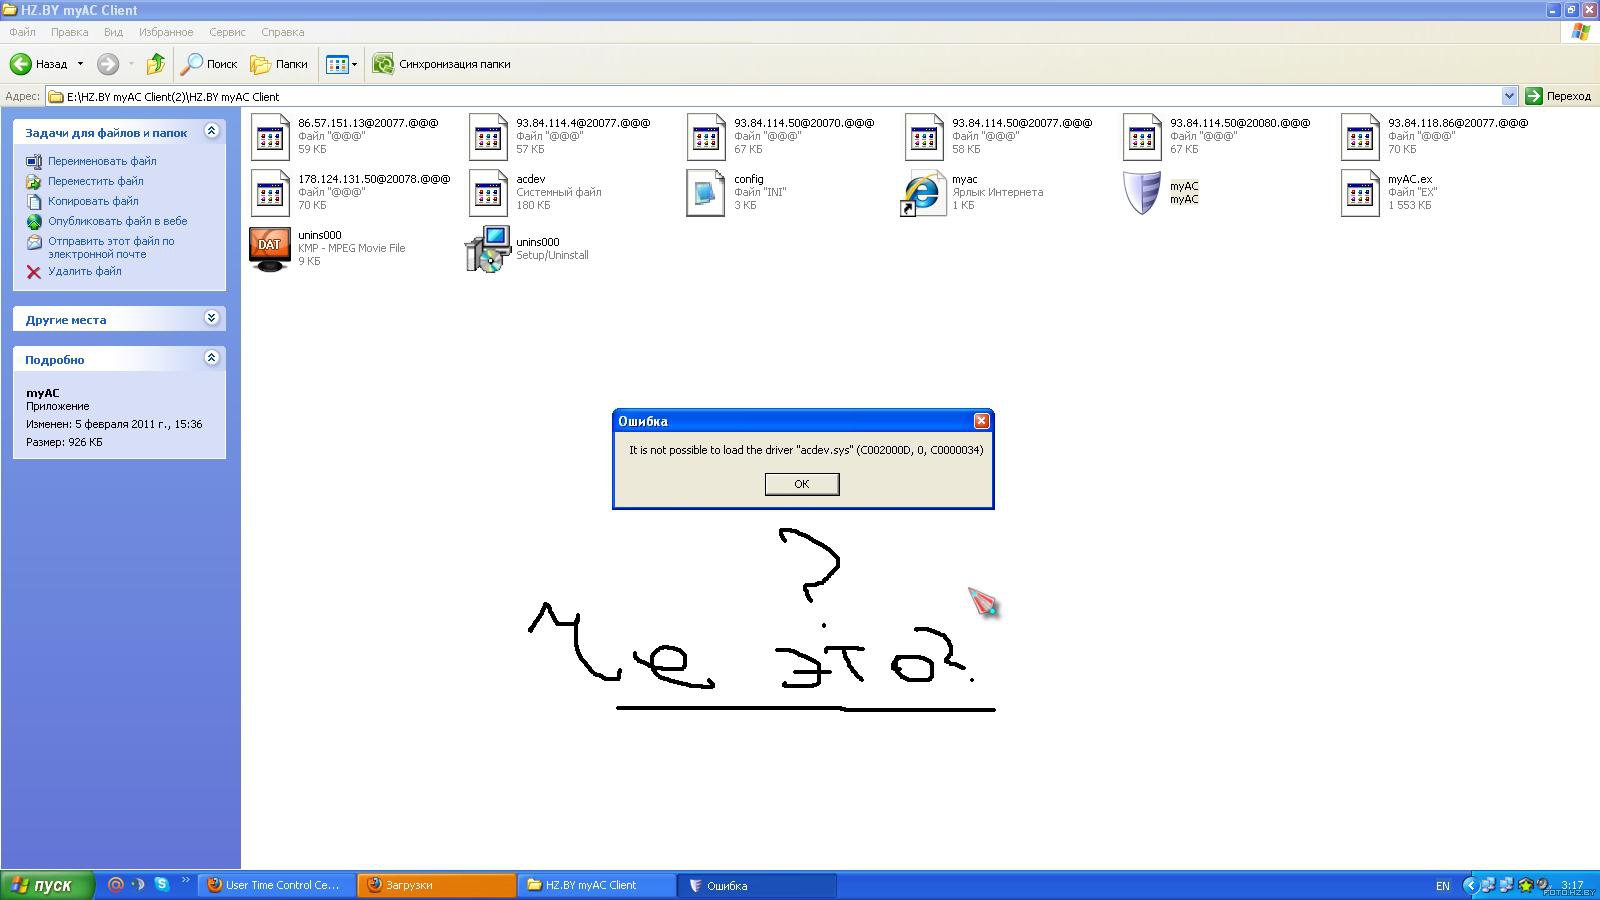The height and width of the screenshot is (900, 1600).
Task: Collapse Задачи для файлов и папок panel
Action: click(211, 131)
